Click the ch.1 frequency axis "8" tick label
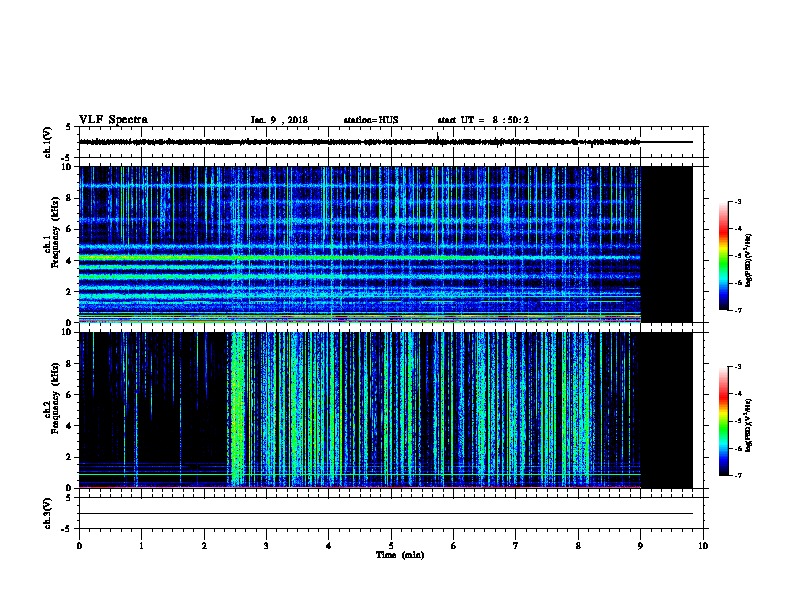Viewport: 792px width, 612px height. click(x=70, y=198)
